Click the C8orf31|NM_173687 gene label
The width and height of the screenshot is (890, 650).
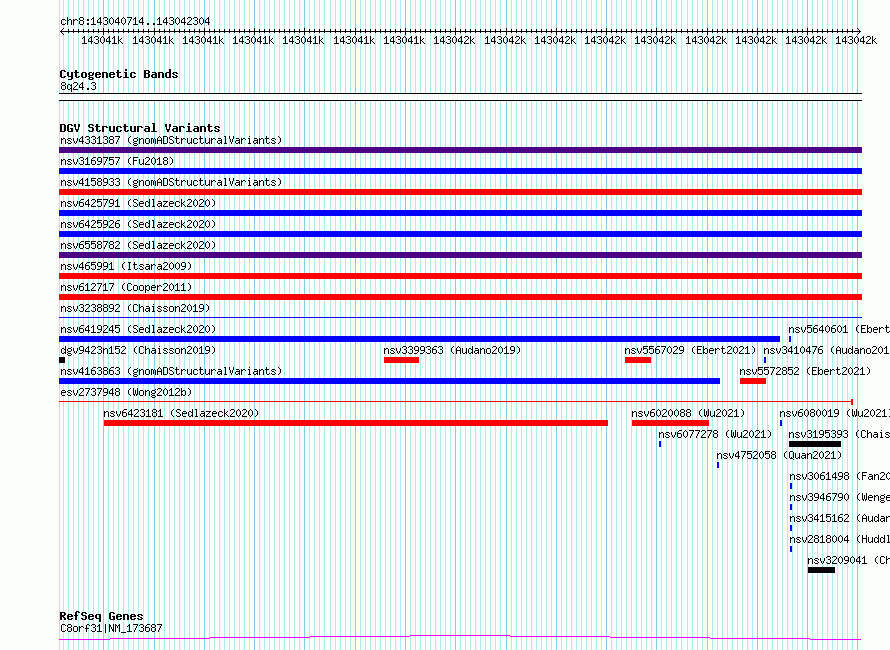111,629
